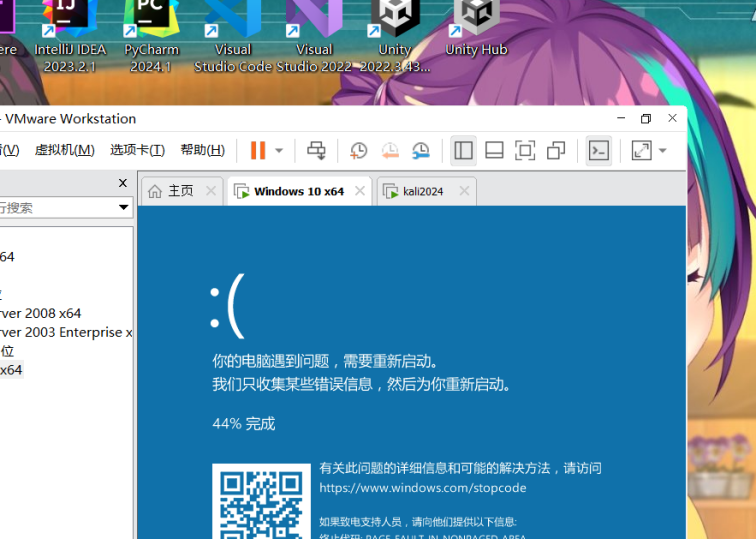Enter full screen mode icon

tap(525, 150)
